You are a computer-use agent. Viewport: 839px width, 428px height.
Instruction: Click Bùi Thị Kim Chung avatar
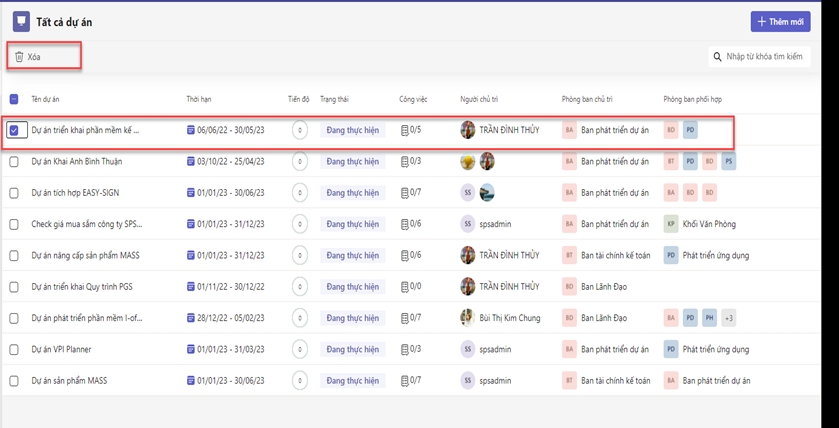pos(467,318)
